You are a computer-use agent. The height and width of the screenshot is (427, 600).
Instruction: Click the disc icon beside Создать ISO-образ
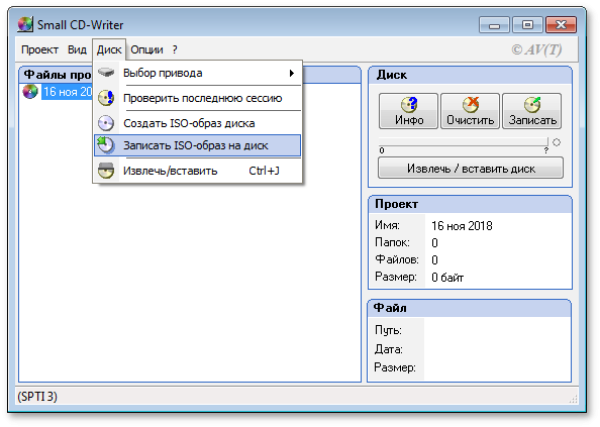coord(106,123)
